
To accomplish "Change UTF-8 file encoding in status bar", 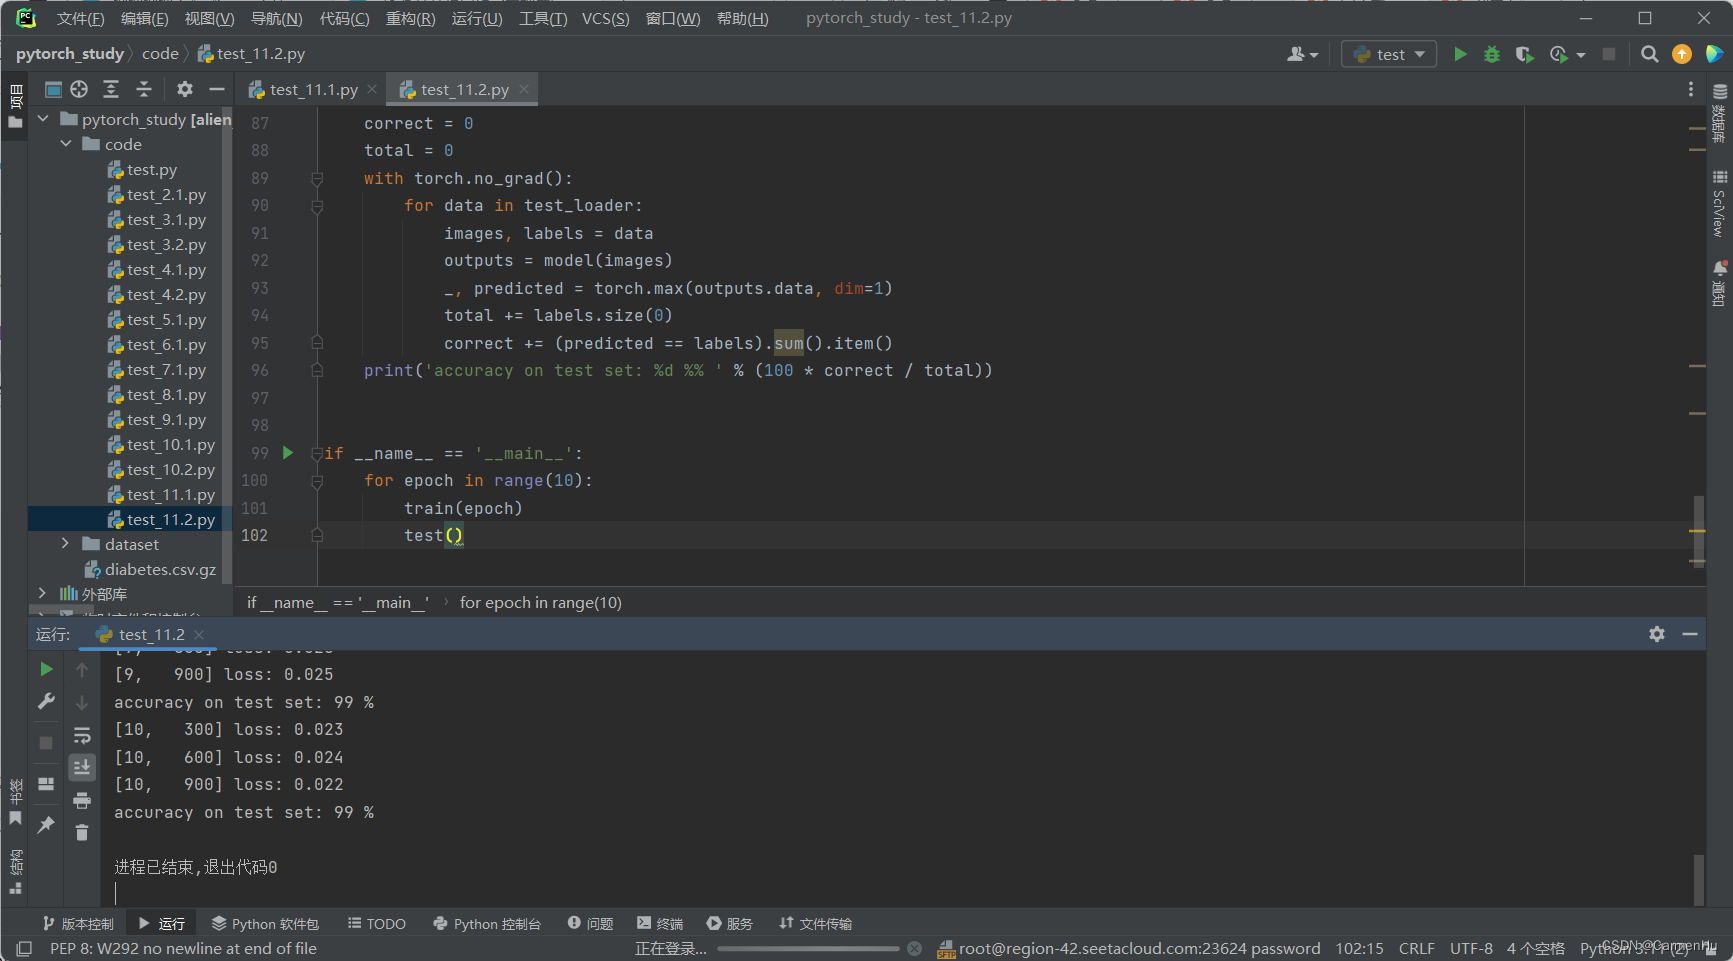I will (1471, 948).
